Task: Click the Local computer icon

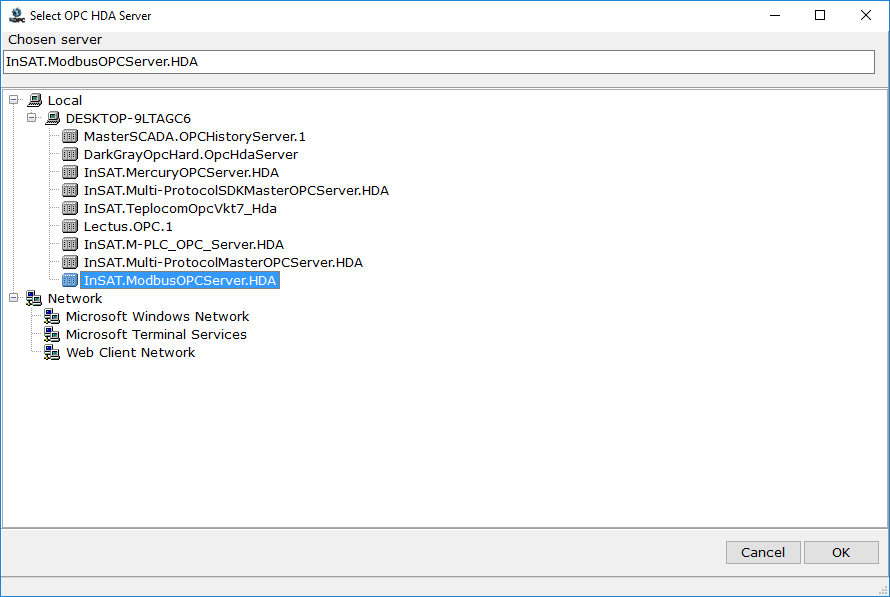Action: coord(35,100)
